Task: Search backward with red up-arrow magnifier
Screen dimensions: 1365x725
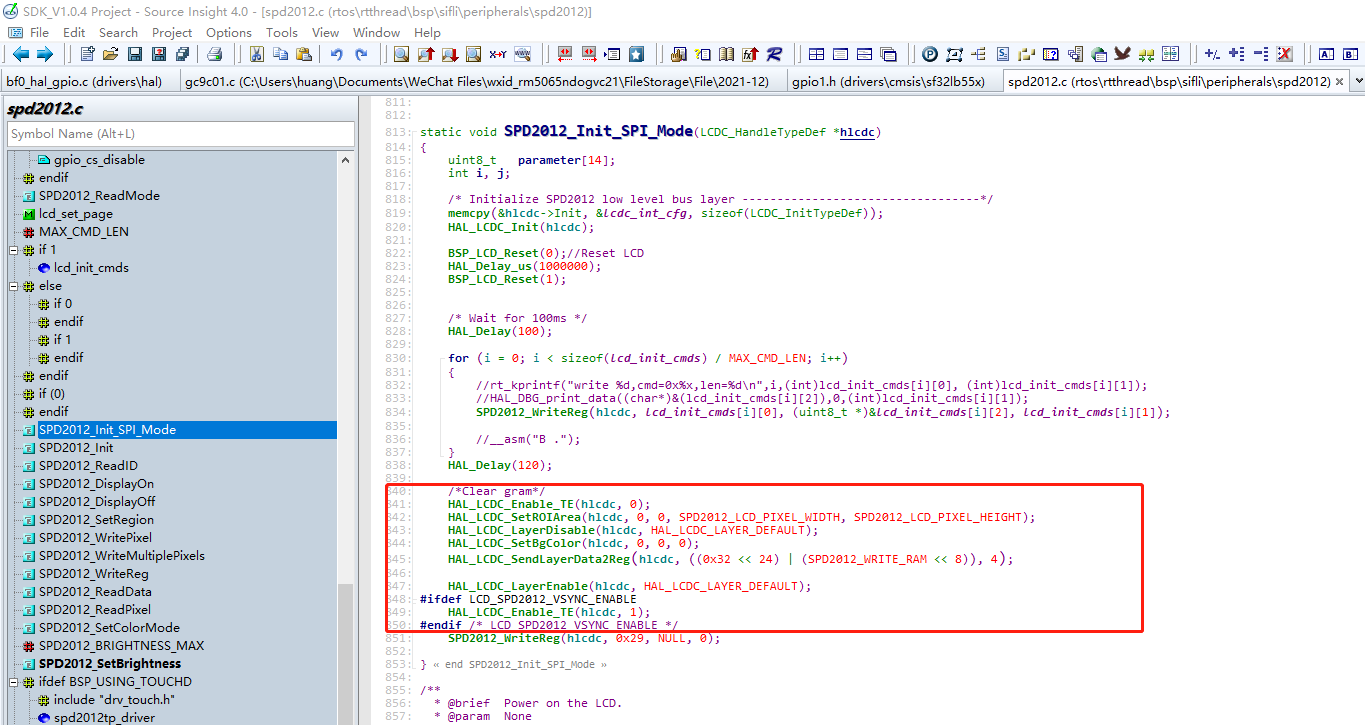Action: (426, 54)
